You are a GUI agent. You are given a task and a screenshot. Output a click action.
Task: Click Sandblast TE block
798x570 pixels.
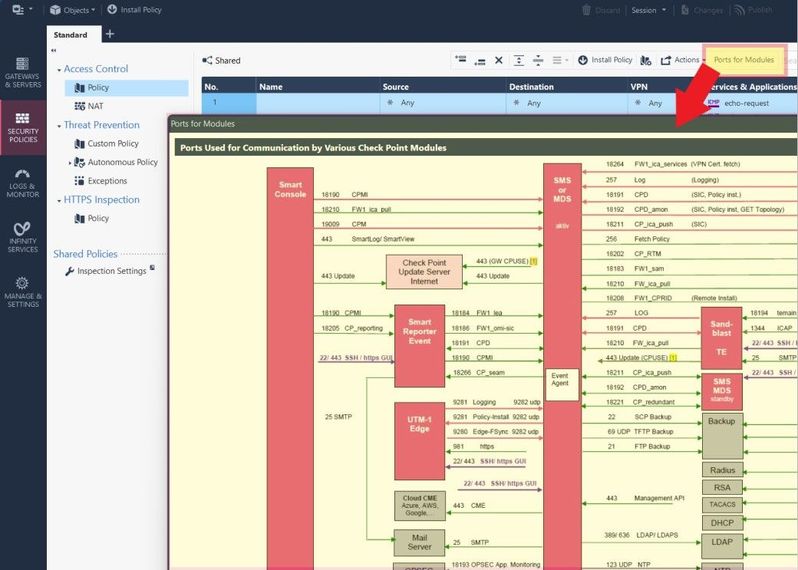tap(721, 338)
